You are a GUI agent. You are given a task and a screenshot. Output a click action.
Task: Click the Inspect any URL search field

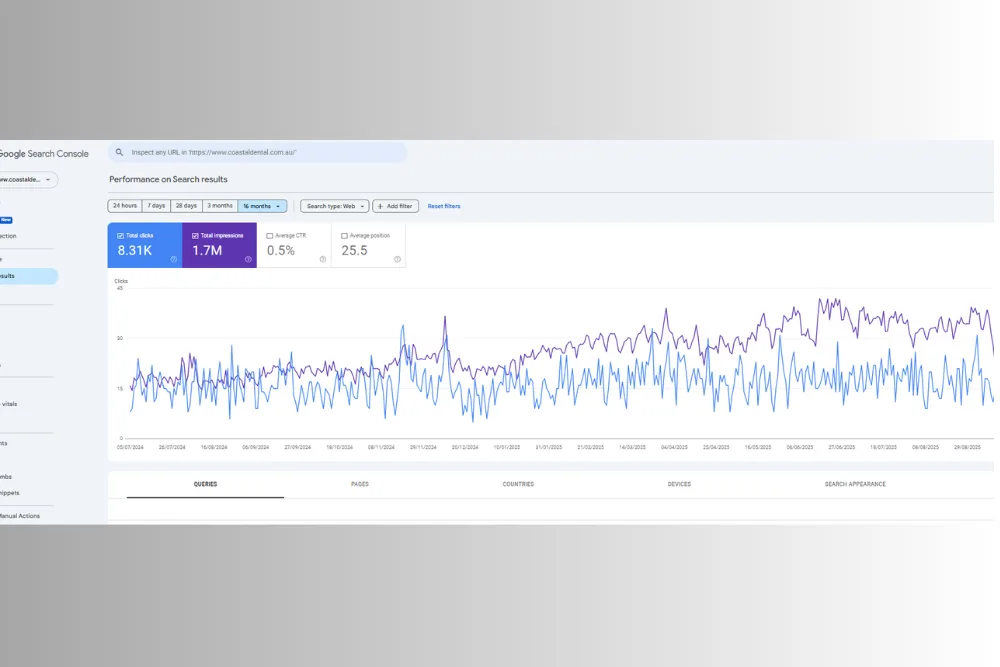(x=260, y=153)
